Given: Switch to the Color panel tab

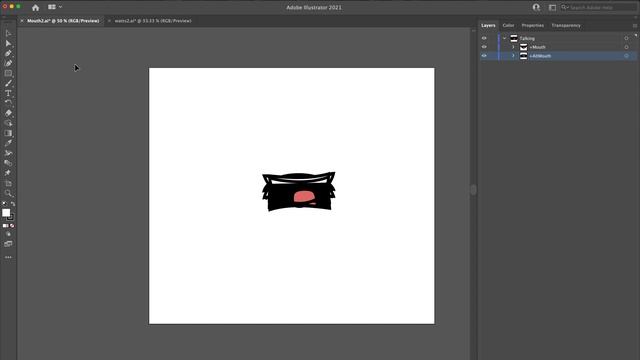Looking at the screenshot, I should click(x=508, y=25).
